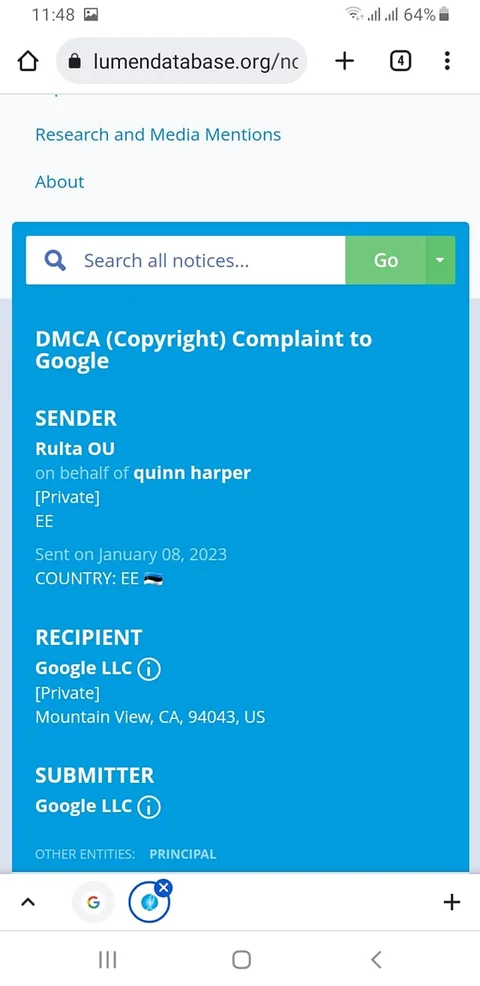Screen dimensions: 480x986
Task: Expand the bottom tab group chevron
Action: coord(28,902)
